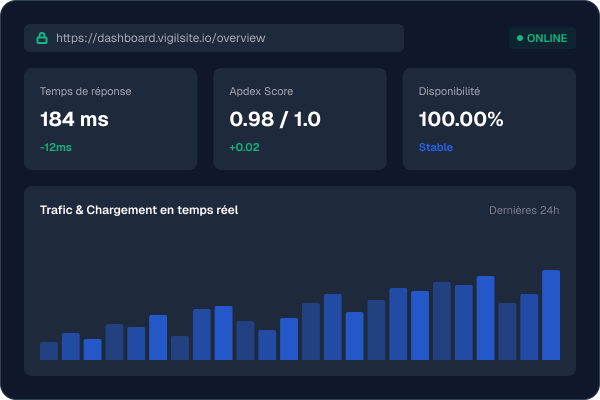Click the Trafic & Chargement en temps réel title
The height and width of the screenshot is (400, 600).
click(139, 210)
